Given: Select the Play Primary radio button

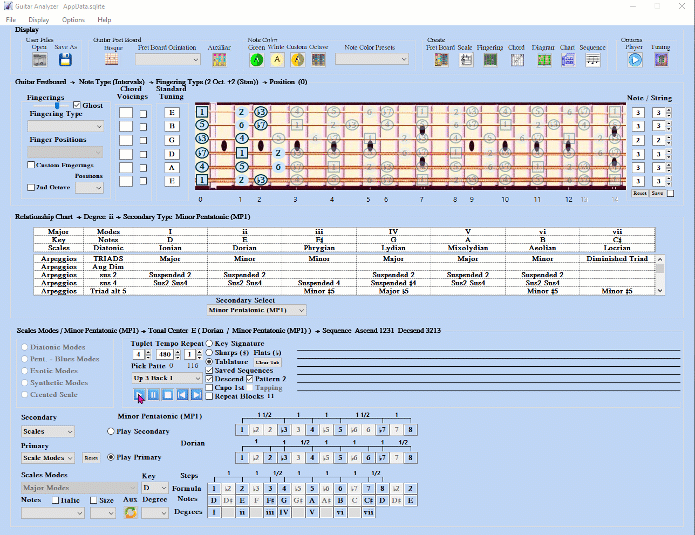Looking at the screenshot, I should (111, 457).
